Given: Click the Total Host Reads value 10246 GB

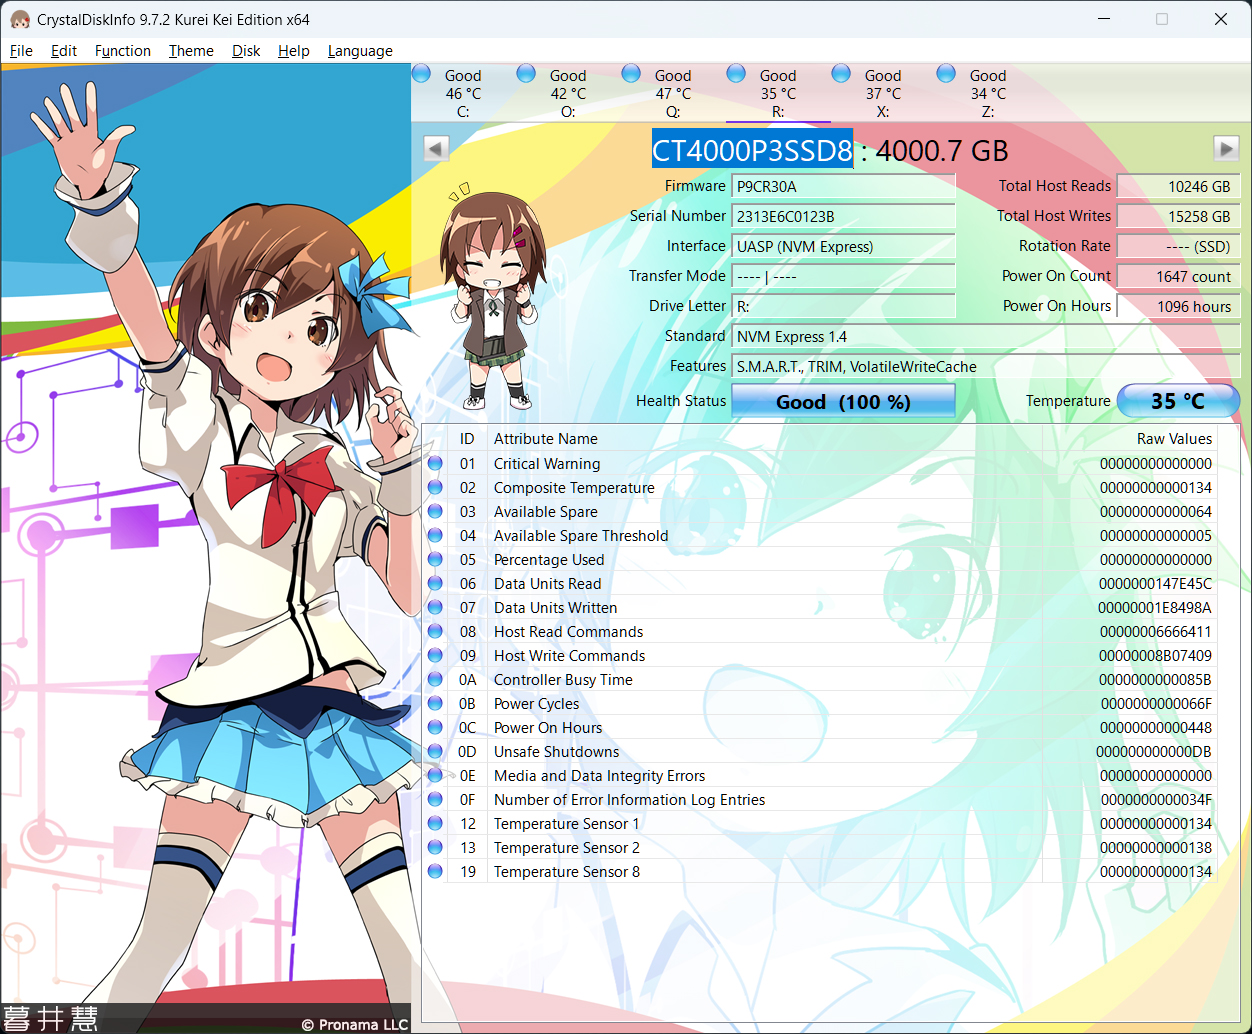Looking at the screenshot, I should [1178, 186].
